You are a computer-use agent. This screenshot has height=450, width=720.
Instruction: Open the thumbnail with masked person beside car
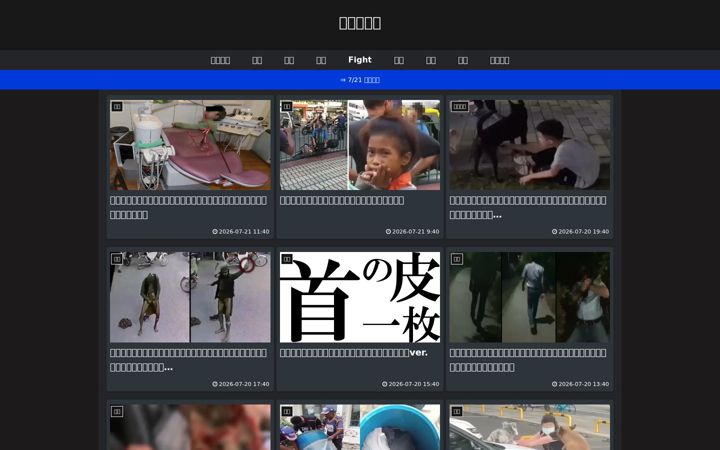[x=529, y=427]
